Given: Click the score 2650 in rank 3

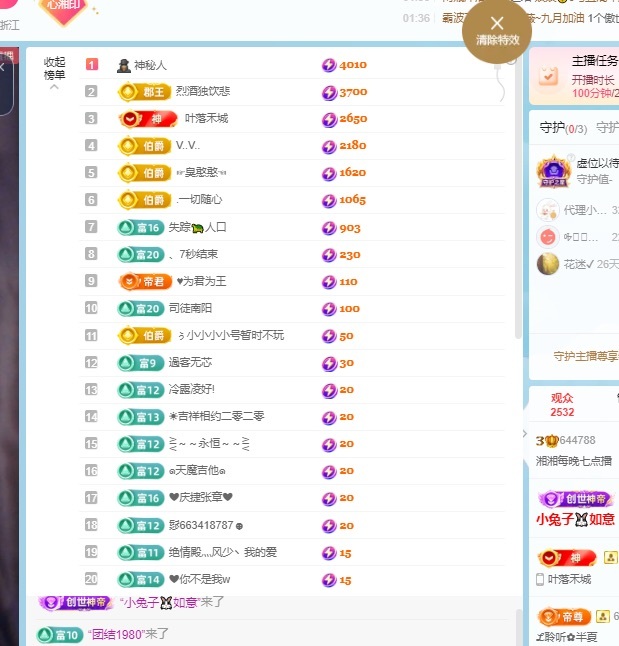Looking at the screenshot, I should [x=353, y=119].
